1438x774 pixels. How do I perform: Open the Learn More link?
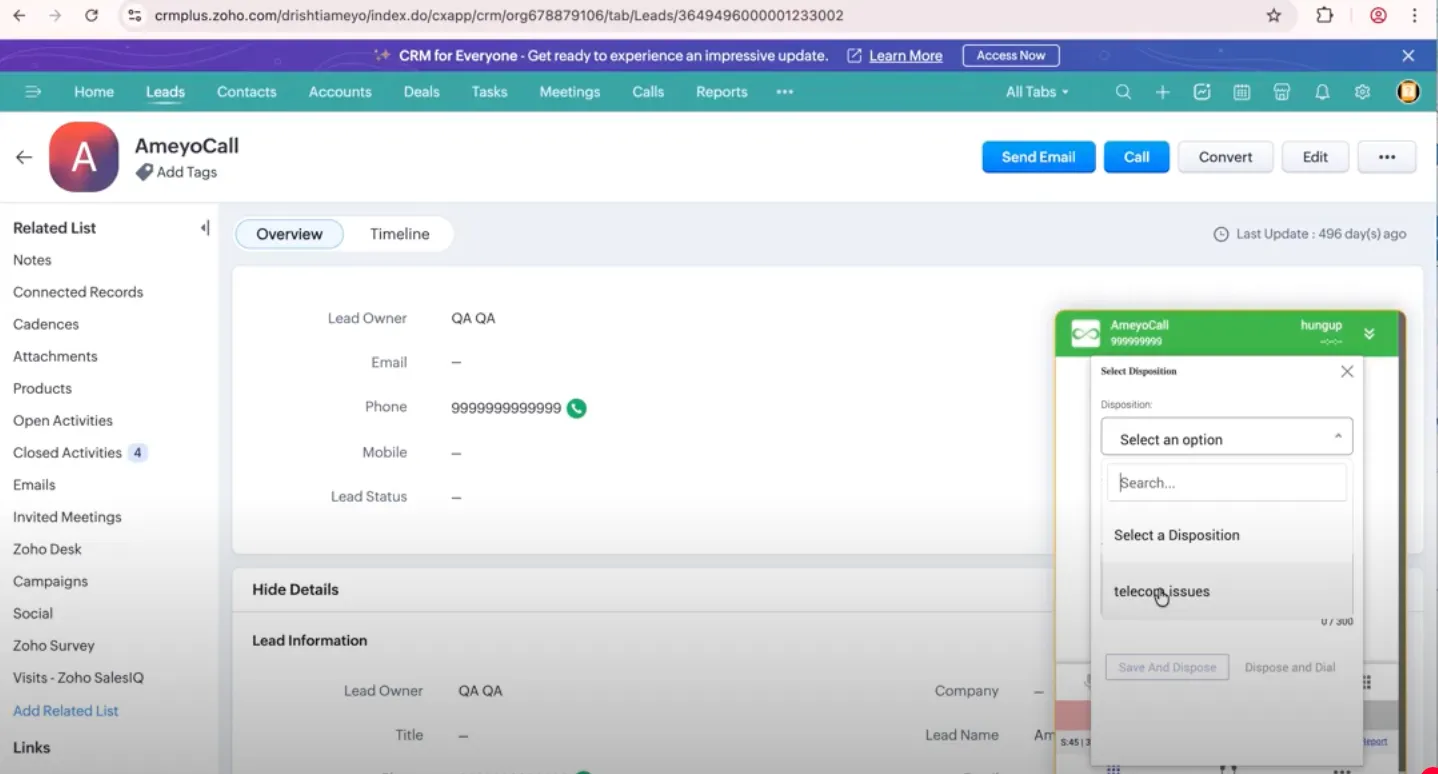pyautogui.click(x=905, y=56)
